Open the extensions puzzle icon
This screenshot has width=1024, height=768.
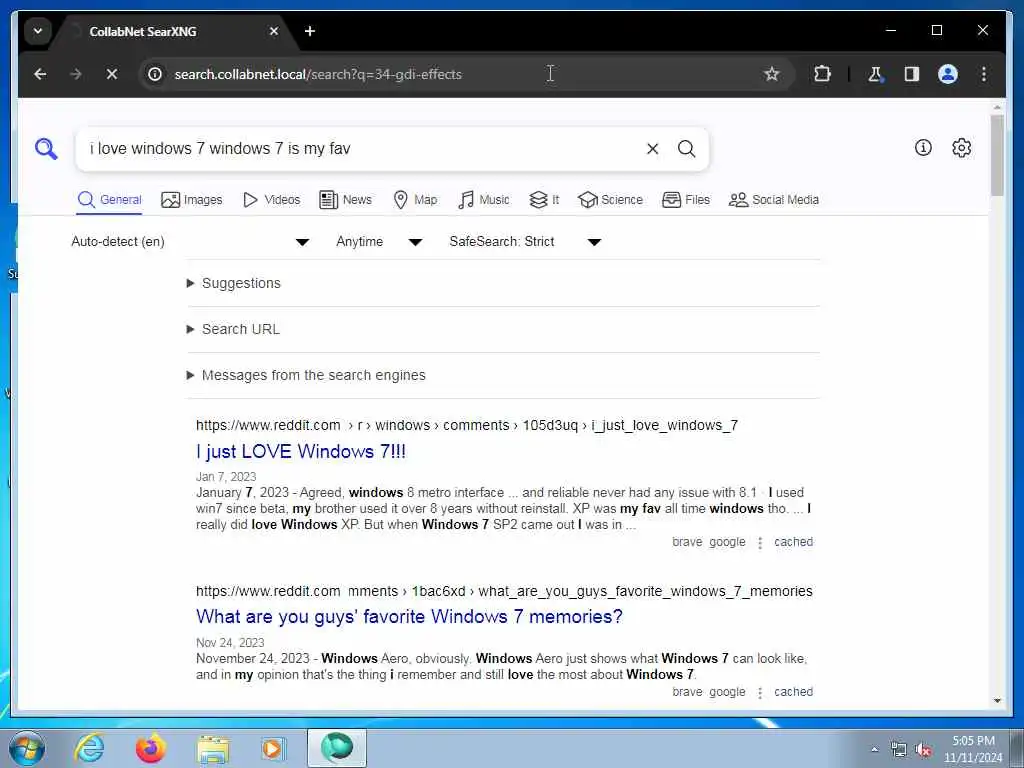click(822, 74)
